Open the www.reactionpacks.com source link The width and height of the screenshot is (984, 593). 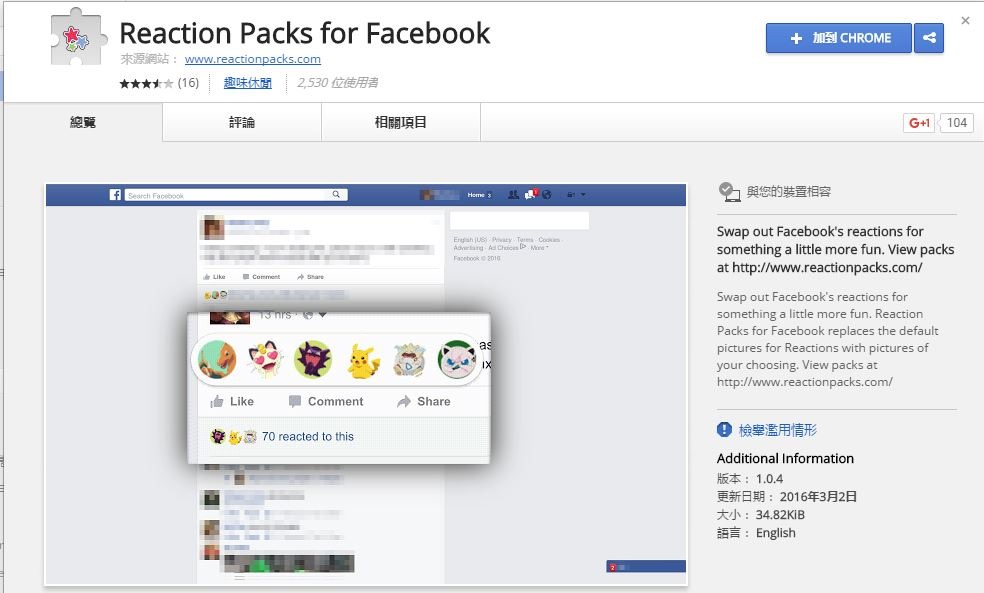click(x=252, y=59)
